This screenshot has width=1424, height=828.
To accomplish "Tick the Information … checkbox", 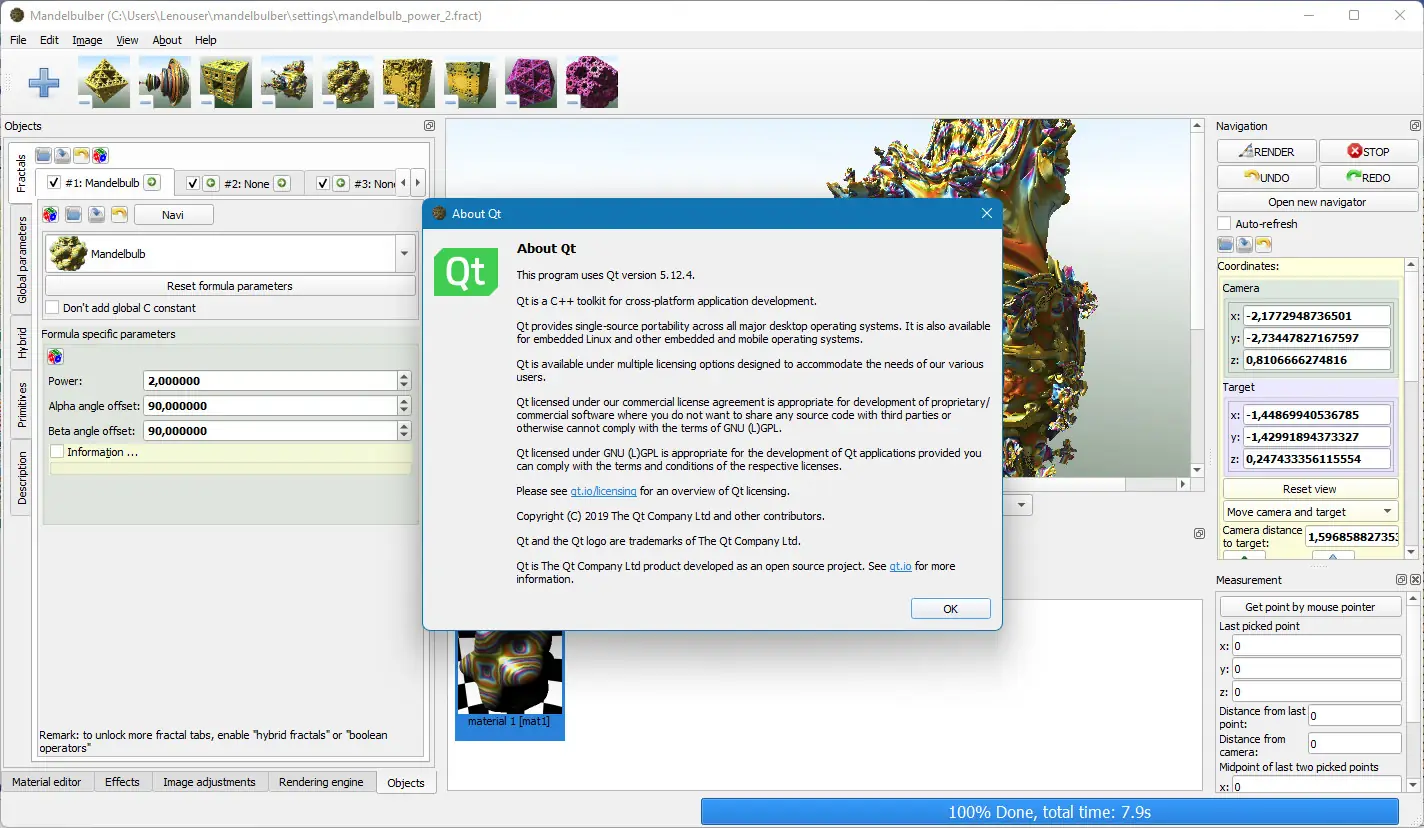I will point(57,452).
